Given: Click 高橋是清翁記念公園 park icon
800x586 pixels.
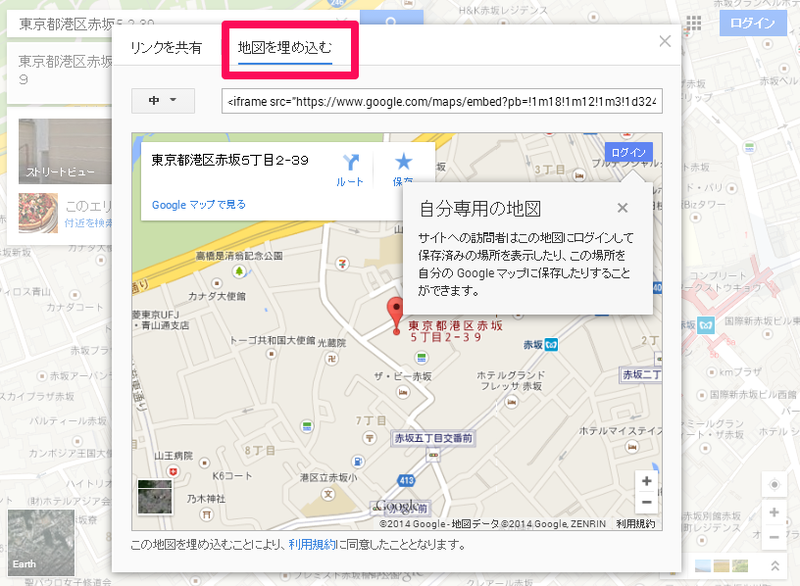Looking at the screenshot, I should pyautogui.click(x=239, y=272).
